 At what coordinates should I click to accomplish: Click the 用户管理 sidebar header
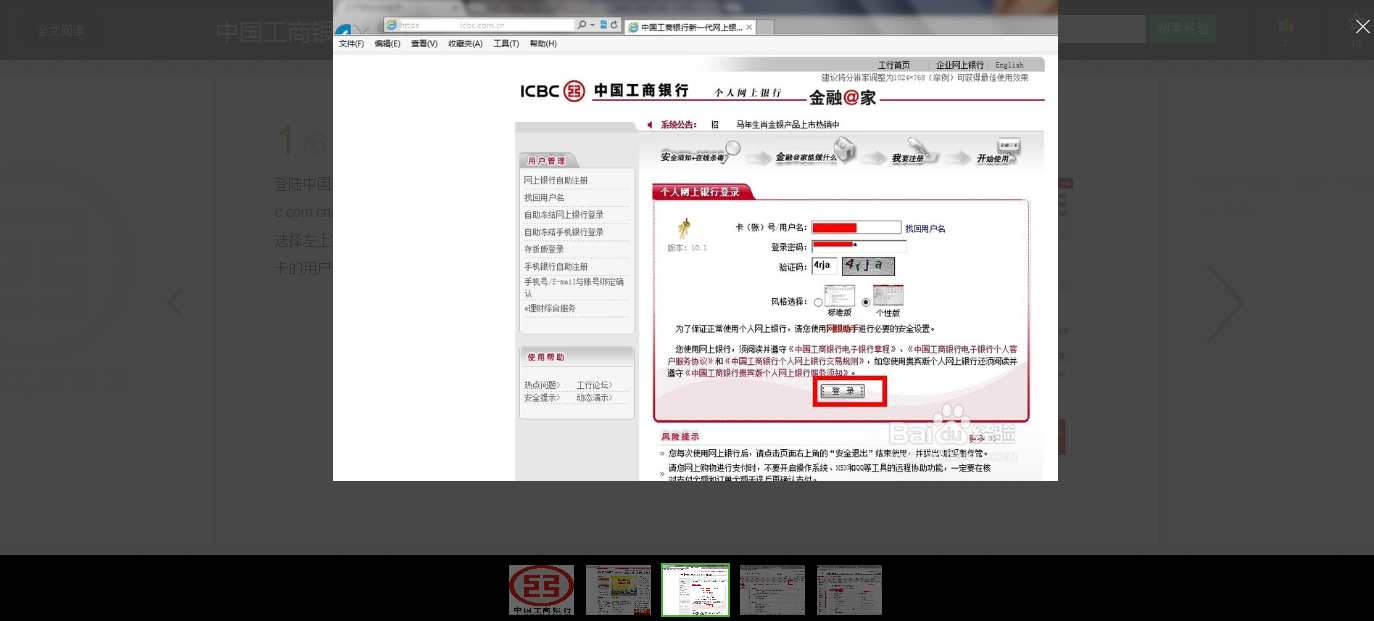[x=548, y=161]
